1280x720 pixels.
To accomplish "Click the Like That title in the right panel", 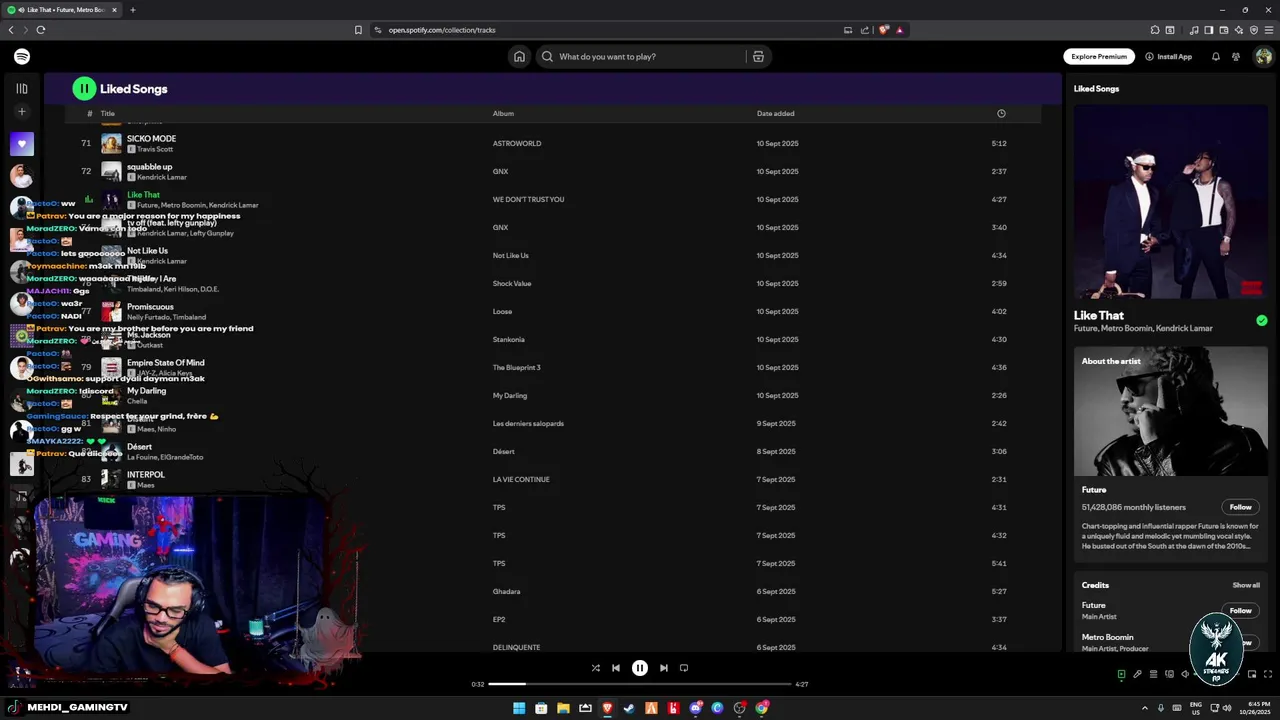I will coord(1099,316).
